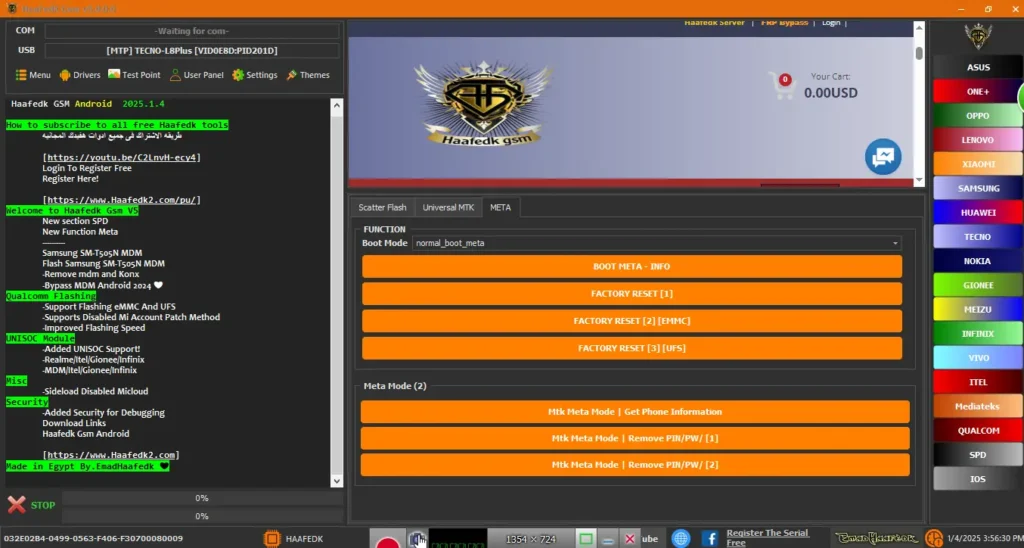Click FACTORY RESET [1] button

click(x=632, y=294)
